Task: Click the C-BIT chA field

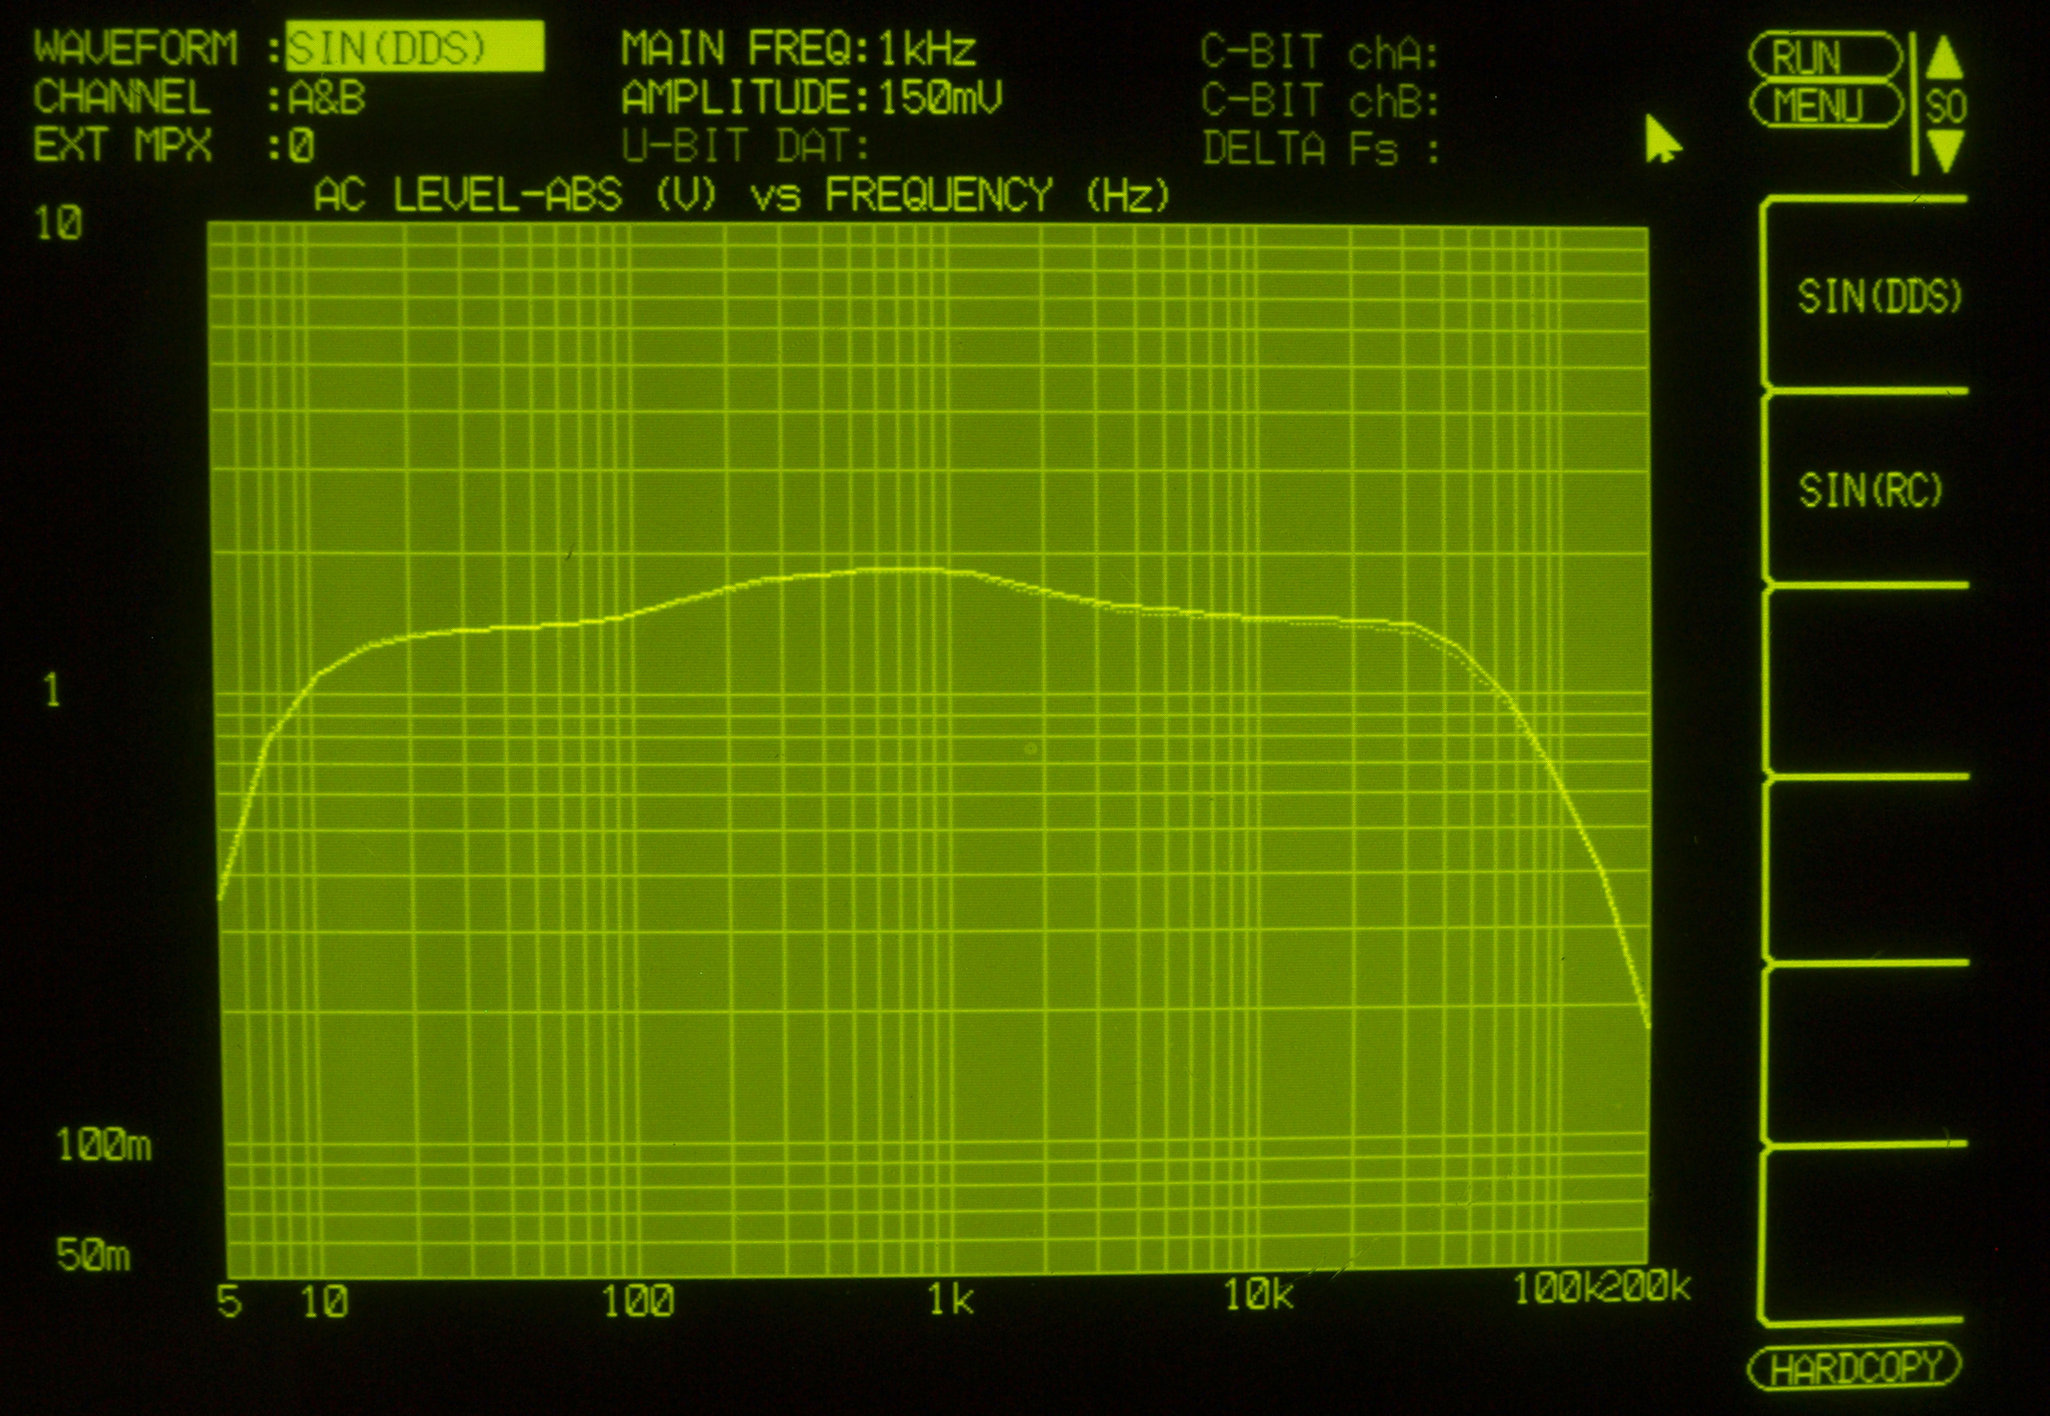Action: 1319,52
